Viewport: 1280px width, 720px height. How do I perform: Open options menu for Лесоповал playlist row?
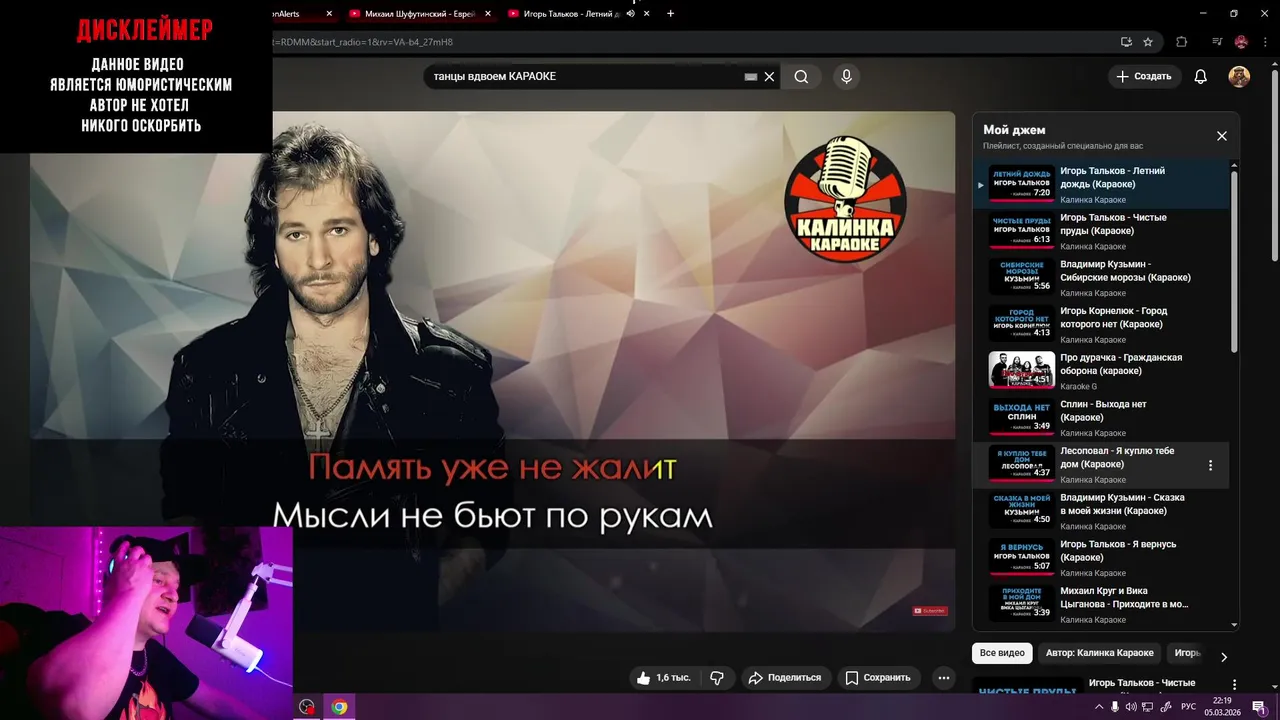click(1210, 465)
